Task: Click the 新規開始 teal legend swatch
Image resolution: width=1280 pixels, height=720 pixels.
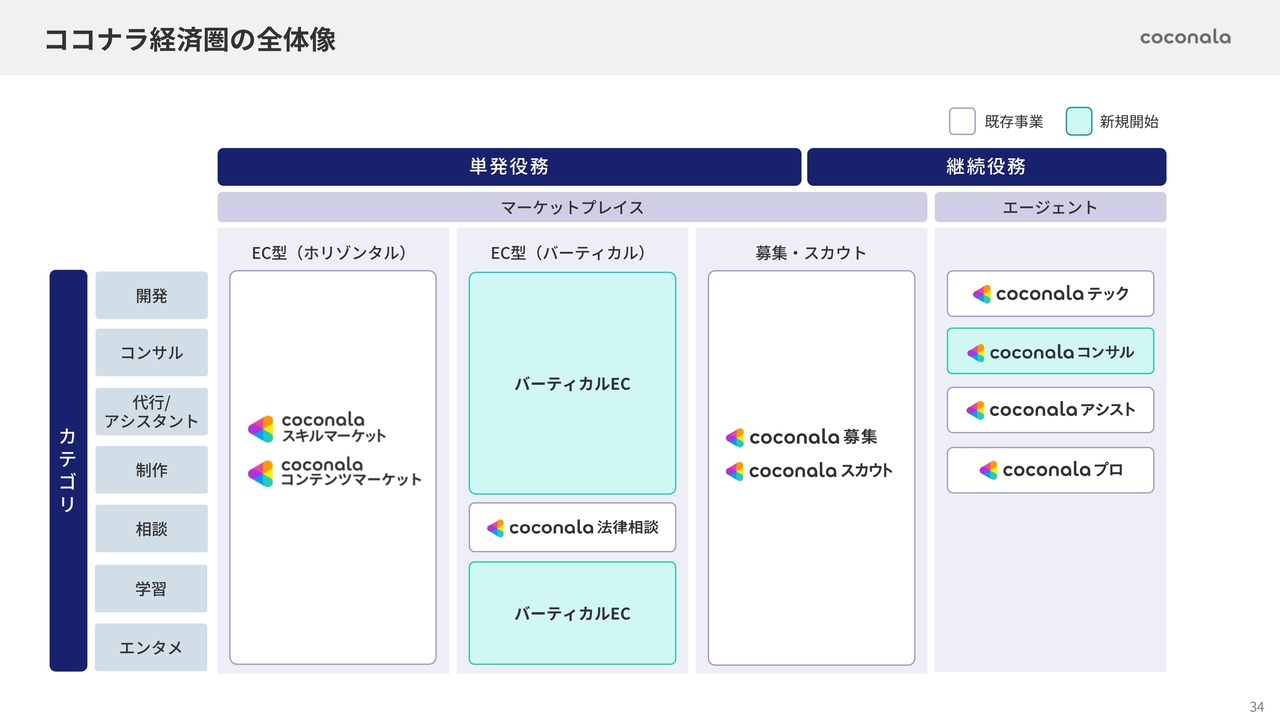Action: coord(1079,122)
